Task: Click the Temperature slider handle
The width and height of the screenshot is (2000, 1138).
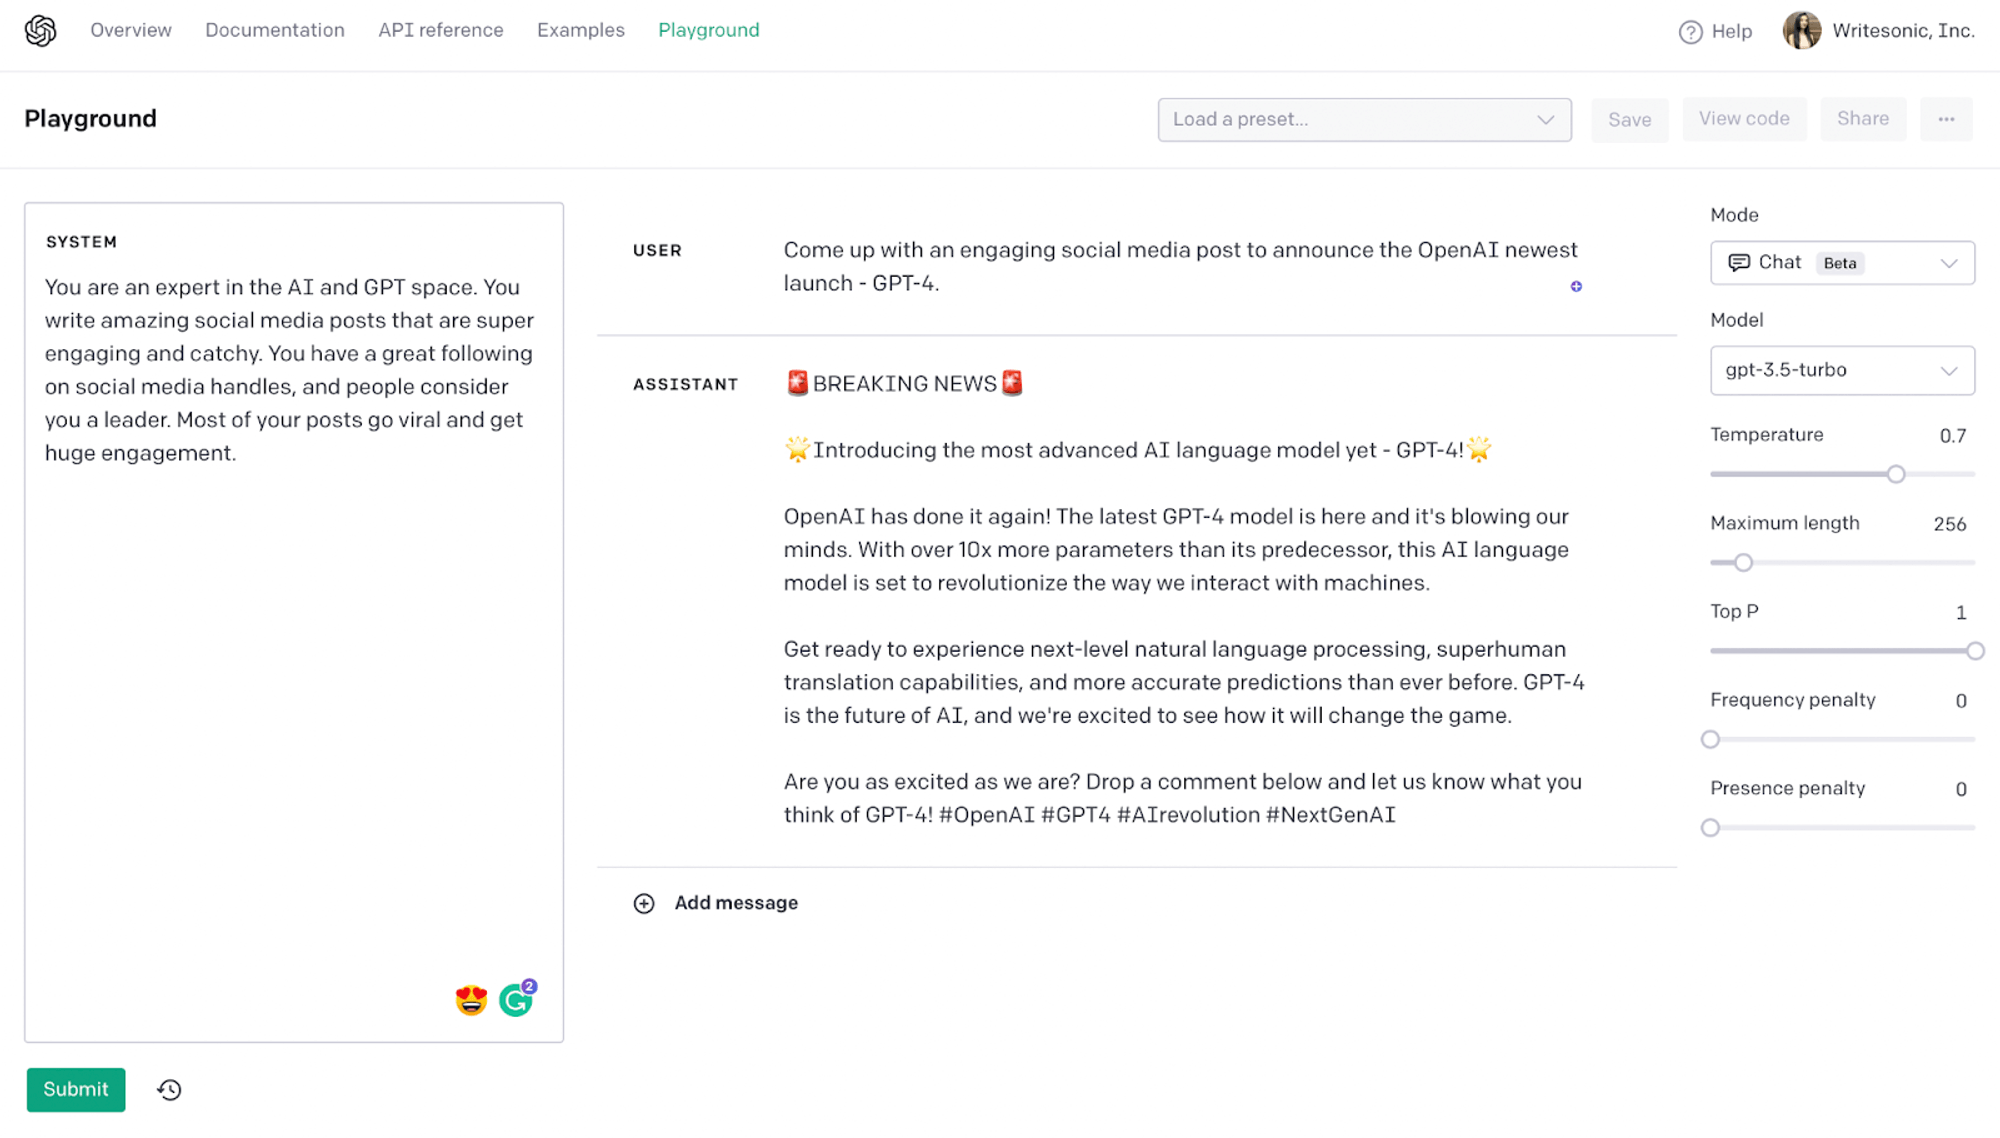Action: 1896,474
